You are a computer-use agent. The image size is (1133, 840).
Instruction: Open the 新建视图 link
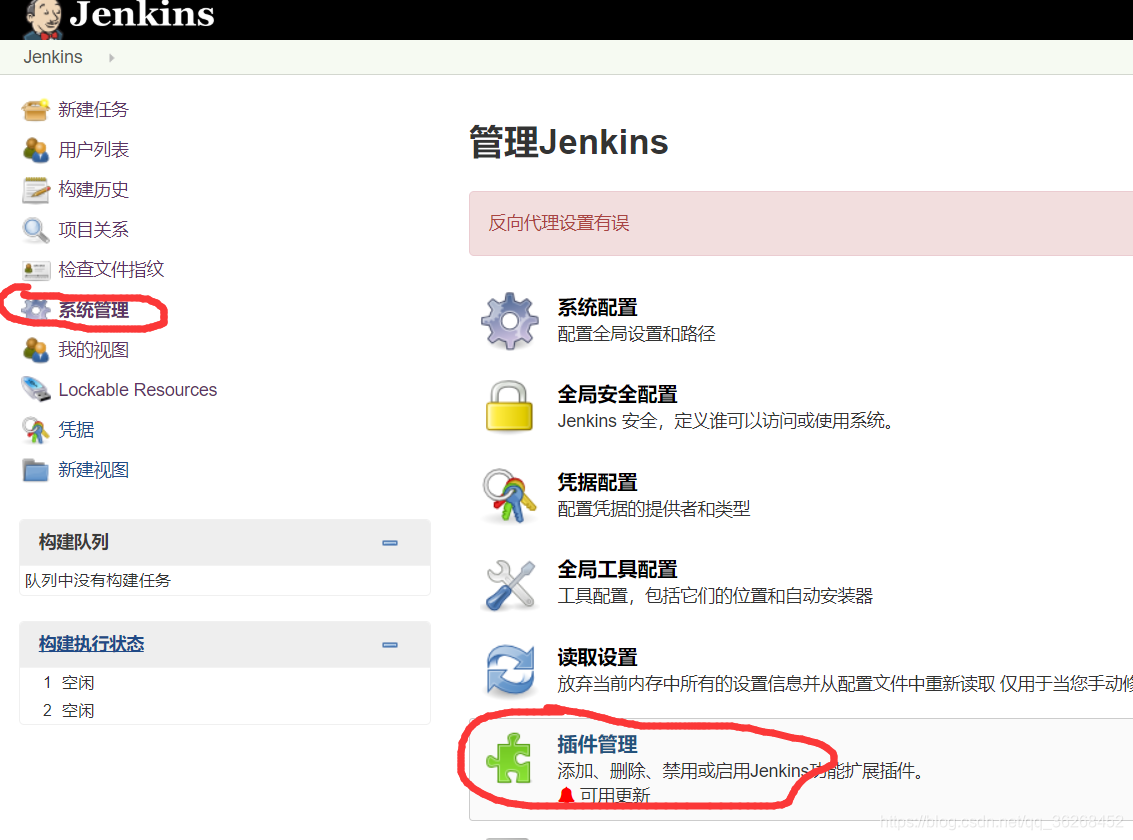[x=93, y=470]
